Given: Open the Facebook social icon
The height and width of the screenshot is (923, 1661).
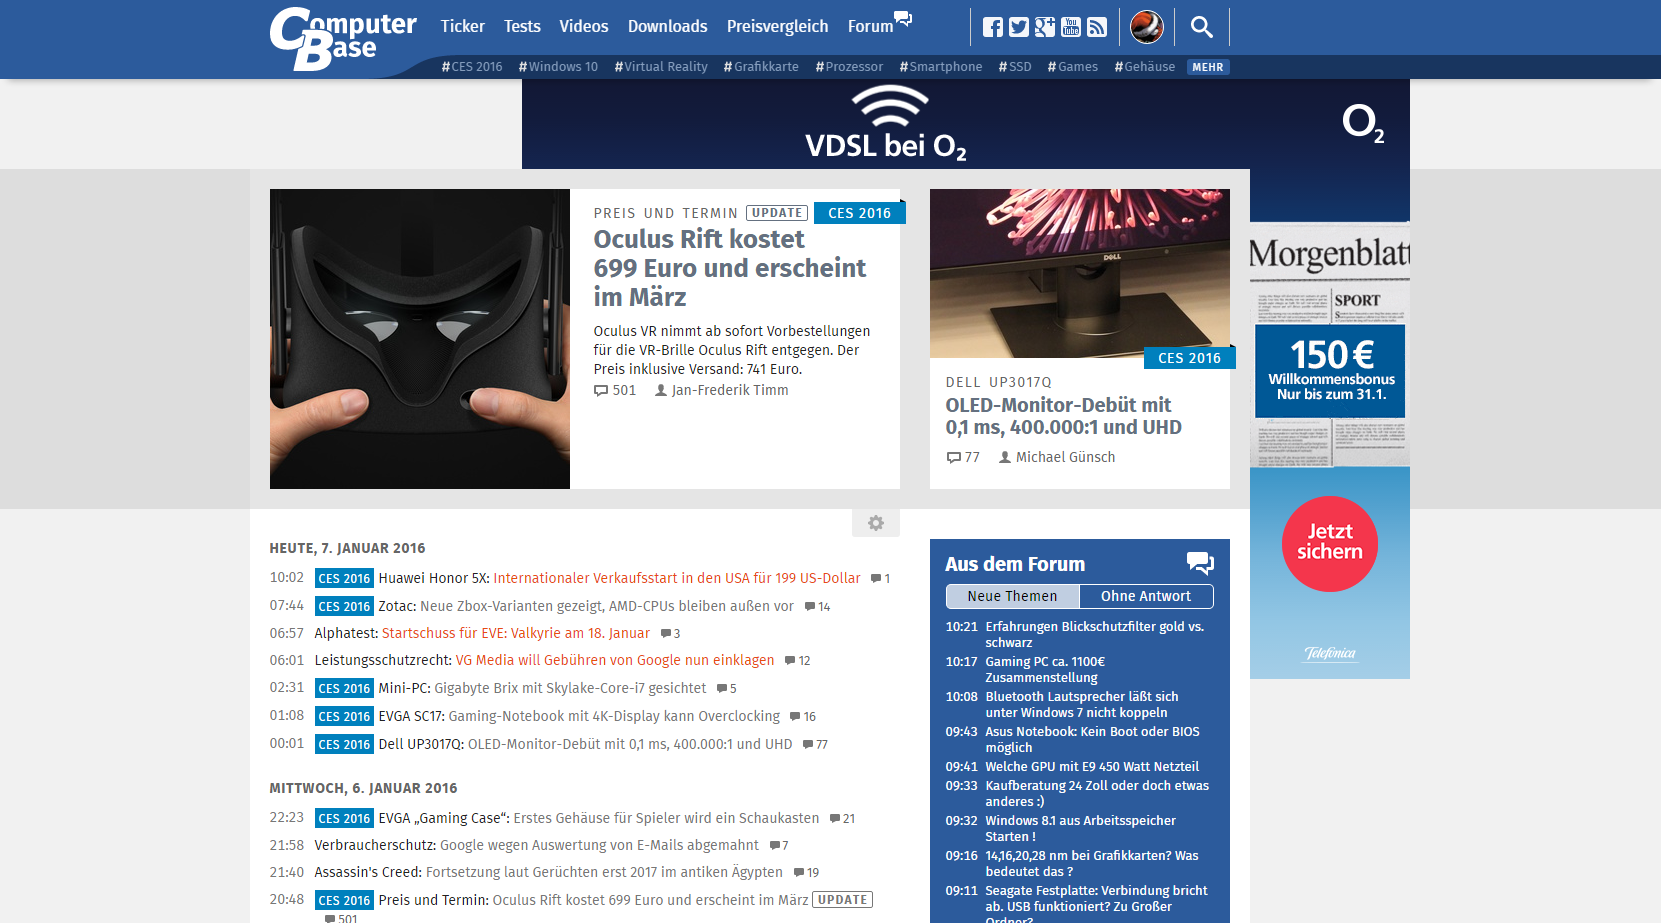Looking at the screenshot, I should tap(993, 27).
